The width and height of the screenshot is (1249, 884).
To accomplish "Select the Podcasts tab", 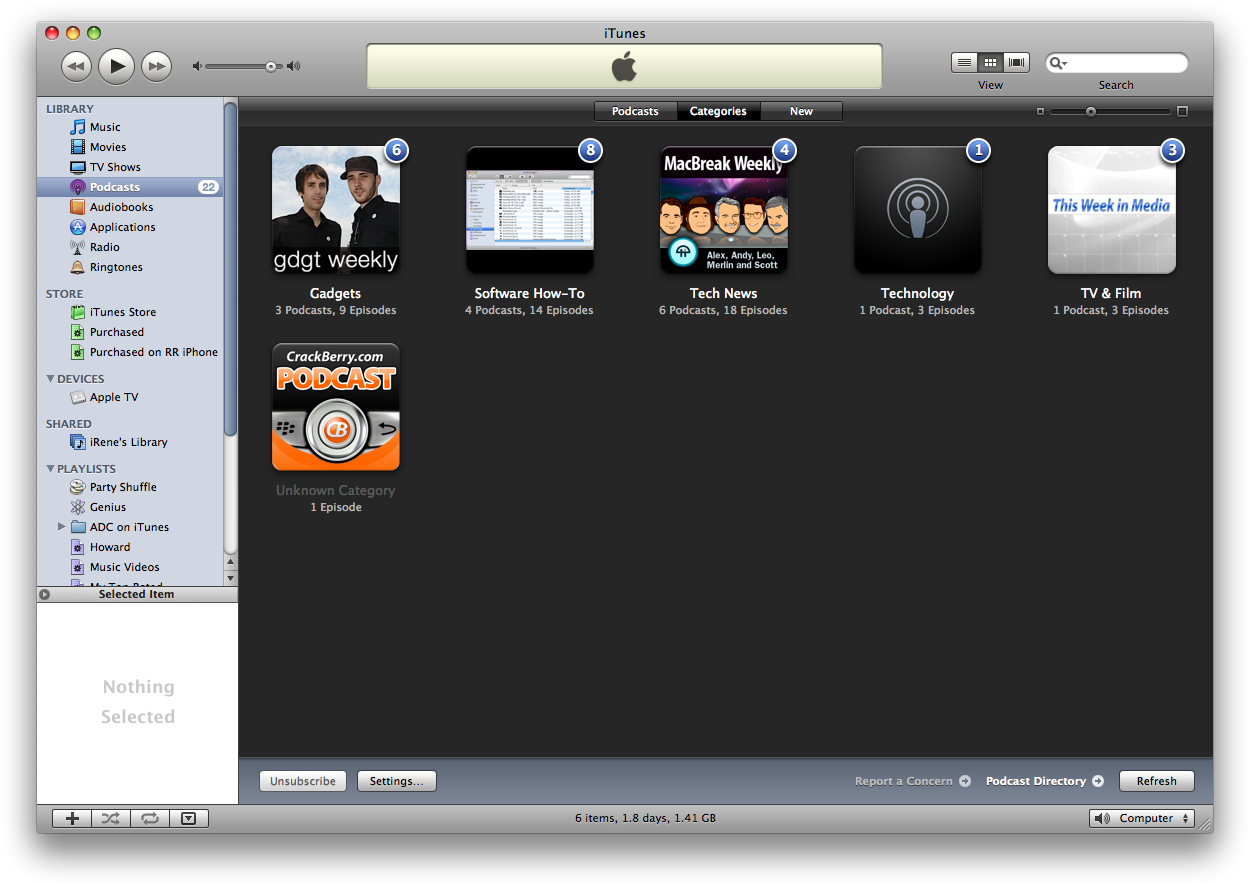I will (635, 111).
